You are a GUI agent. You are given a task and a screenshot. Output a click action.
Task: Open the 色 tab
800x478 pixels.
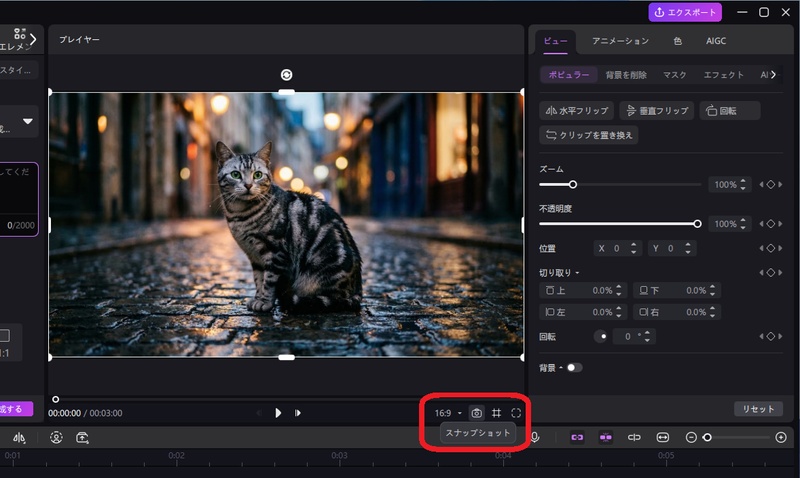678,41
